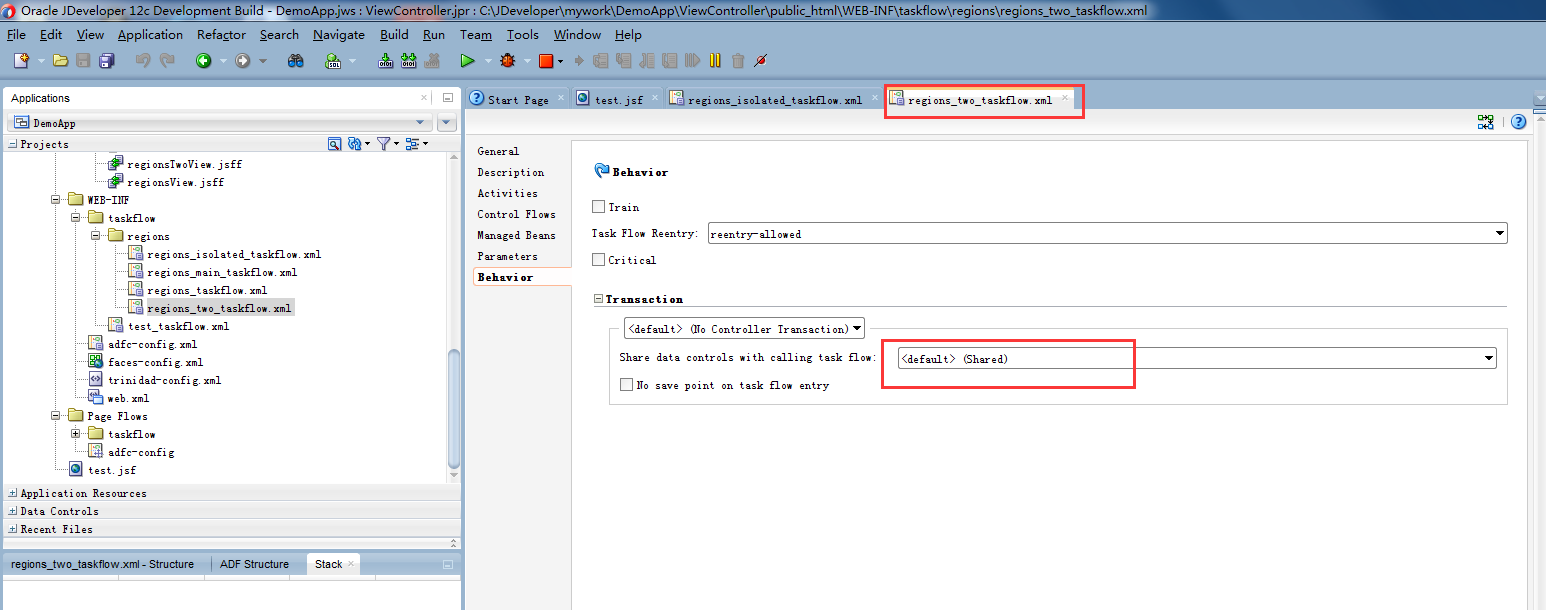Open the Refactor menu
Image resolution: width=1546 pixels, height=610 pixels.
221,35
